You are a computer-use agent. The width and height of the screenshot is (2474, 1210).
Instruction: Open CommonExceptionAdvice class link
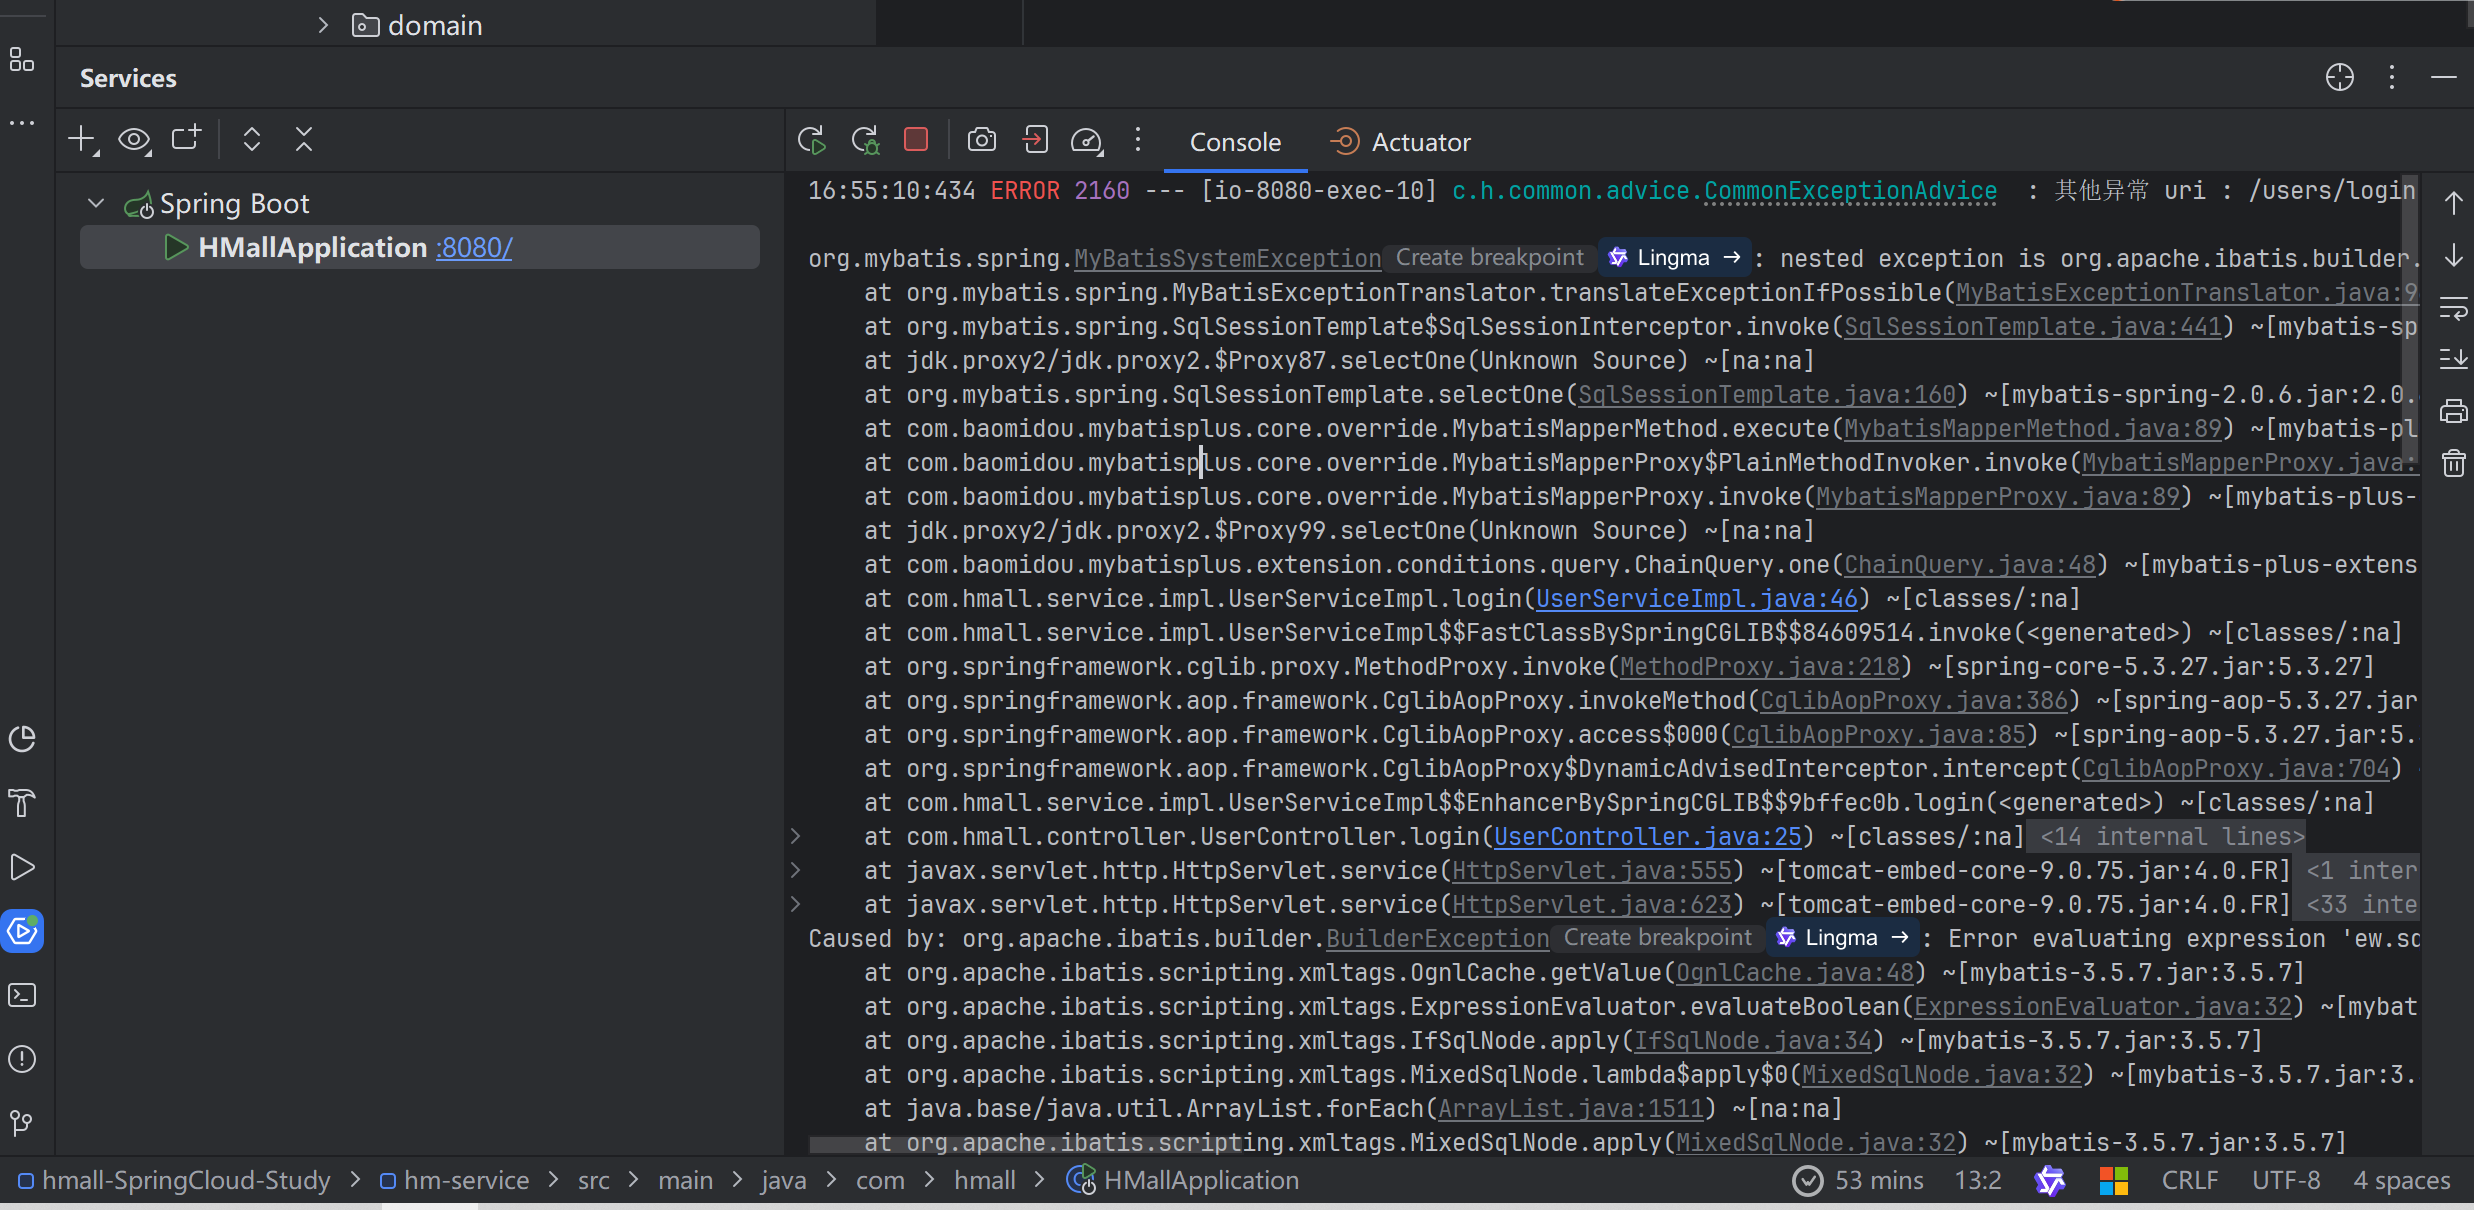click(x=1851, y=191)
